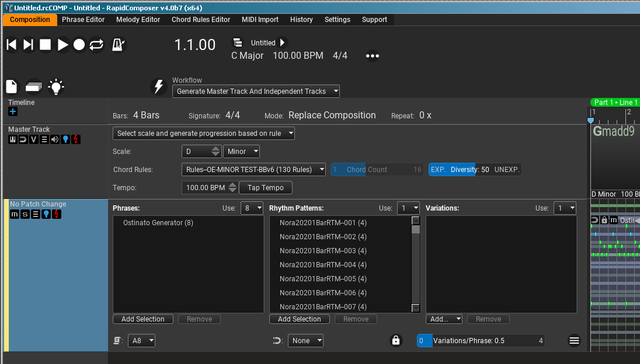Viewport: 640px width, 364px height.
Task: Toggle Master Track speaker audition
Action: (x=55, y=140)
